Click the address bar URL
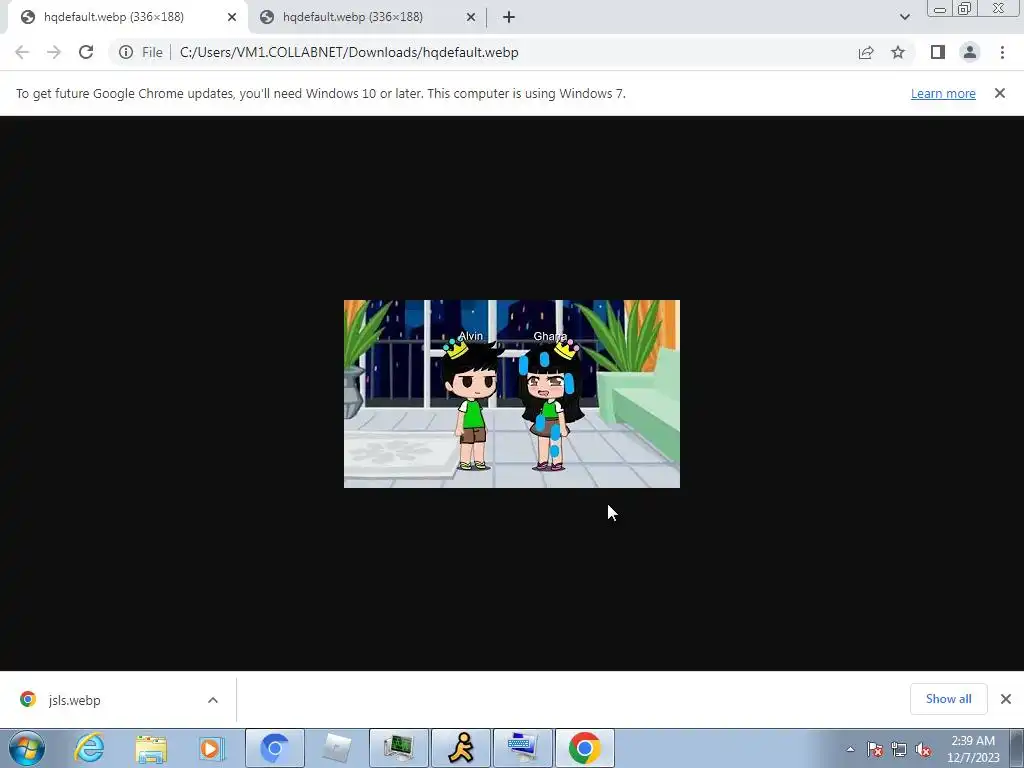This screenshot has height=768, width=1024. pos(349,52)
